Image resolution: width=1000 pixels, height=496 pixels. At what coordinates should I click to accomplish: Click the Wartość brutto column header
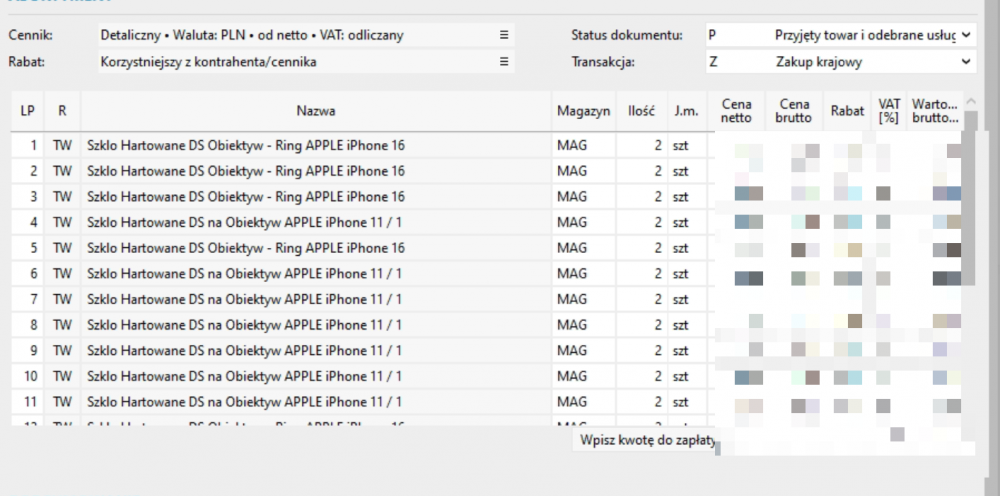pos(935,111)
